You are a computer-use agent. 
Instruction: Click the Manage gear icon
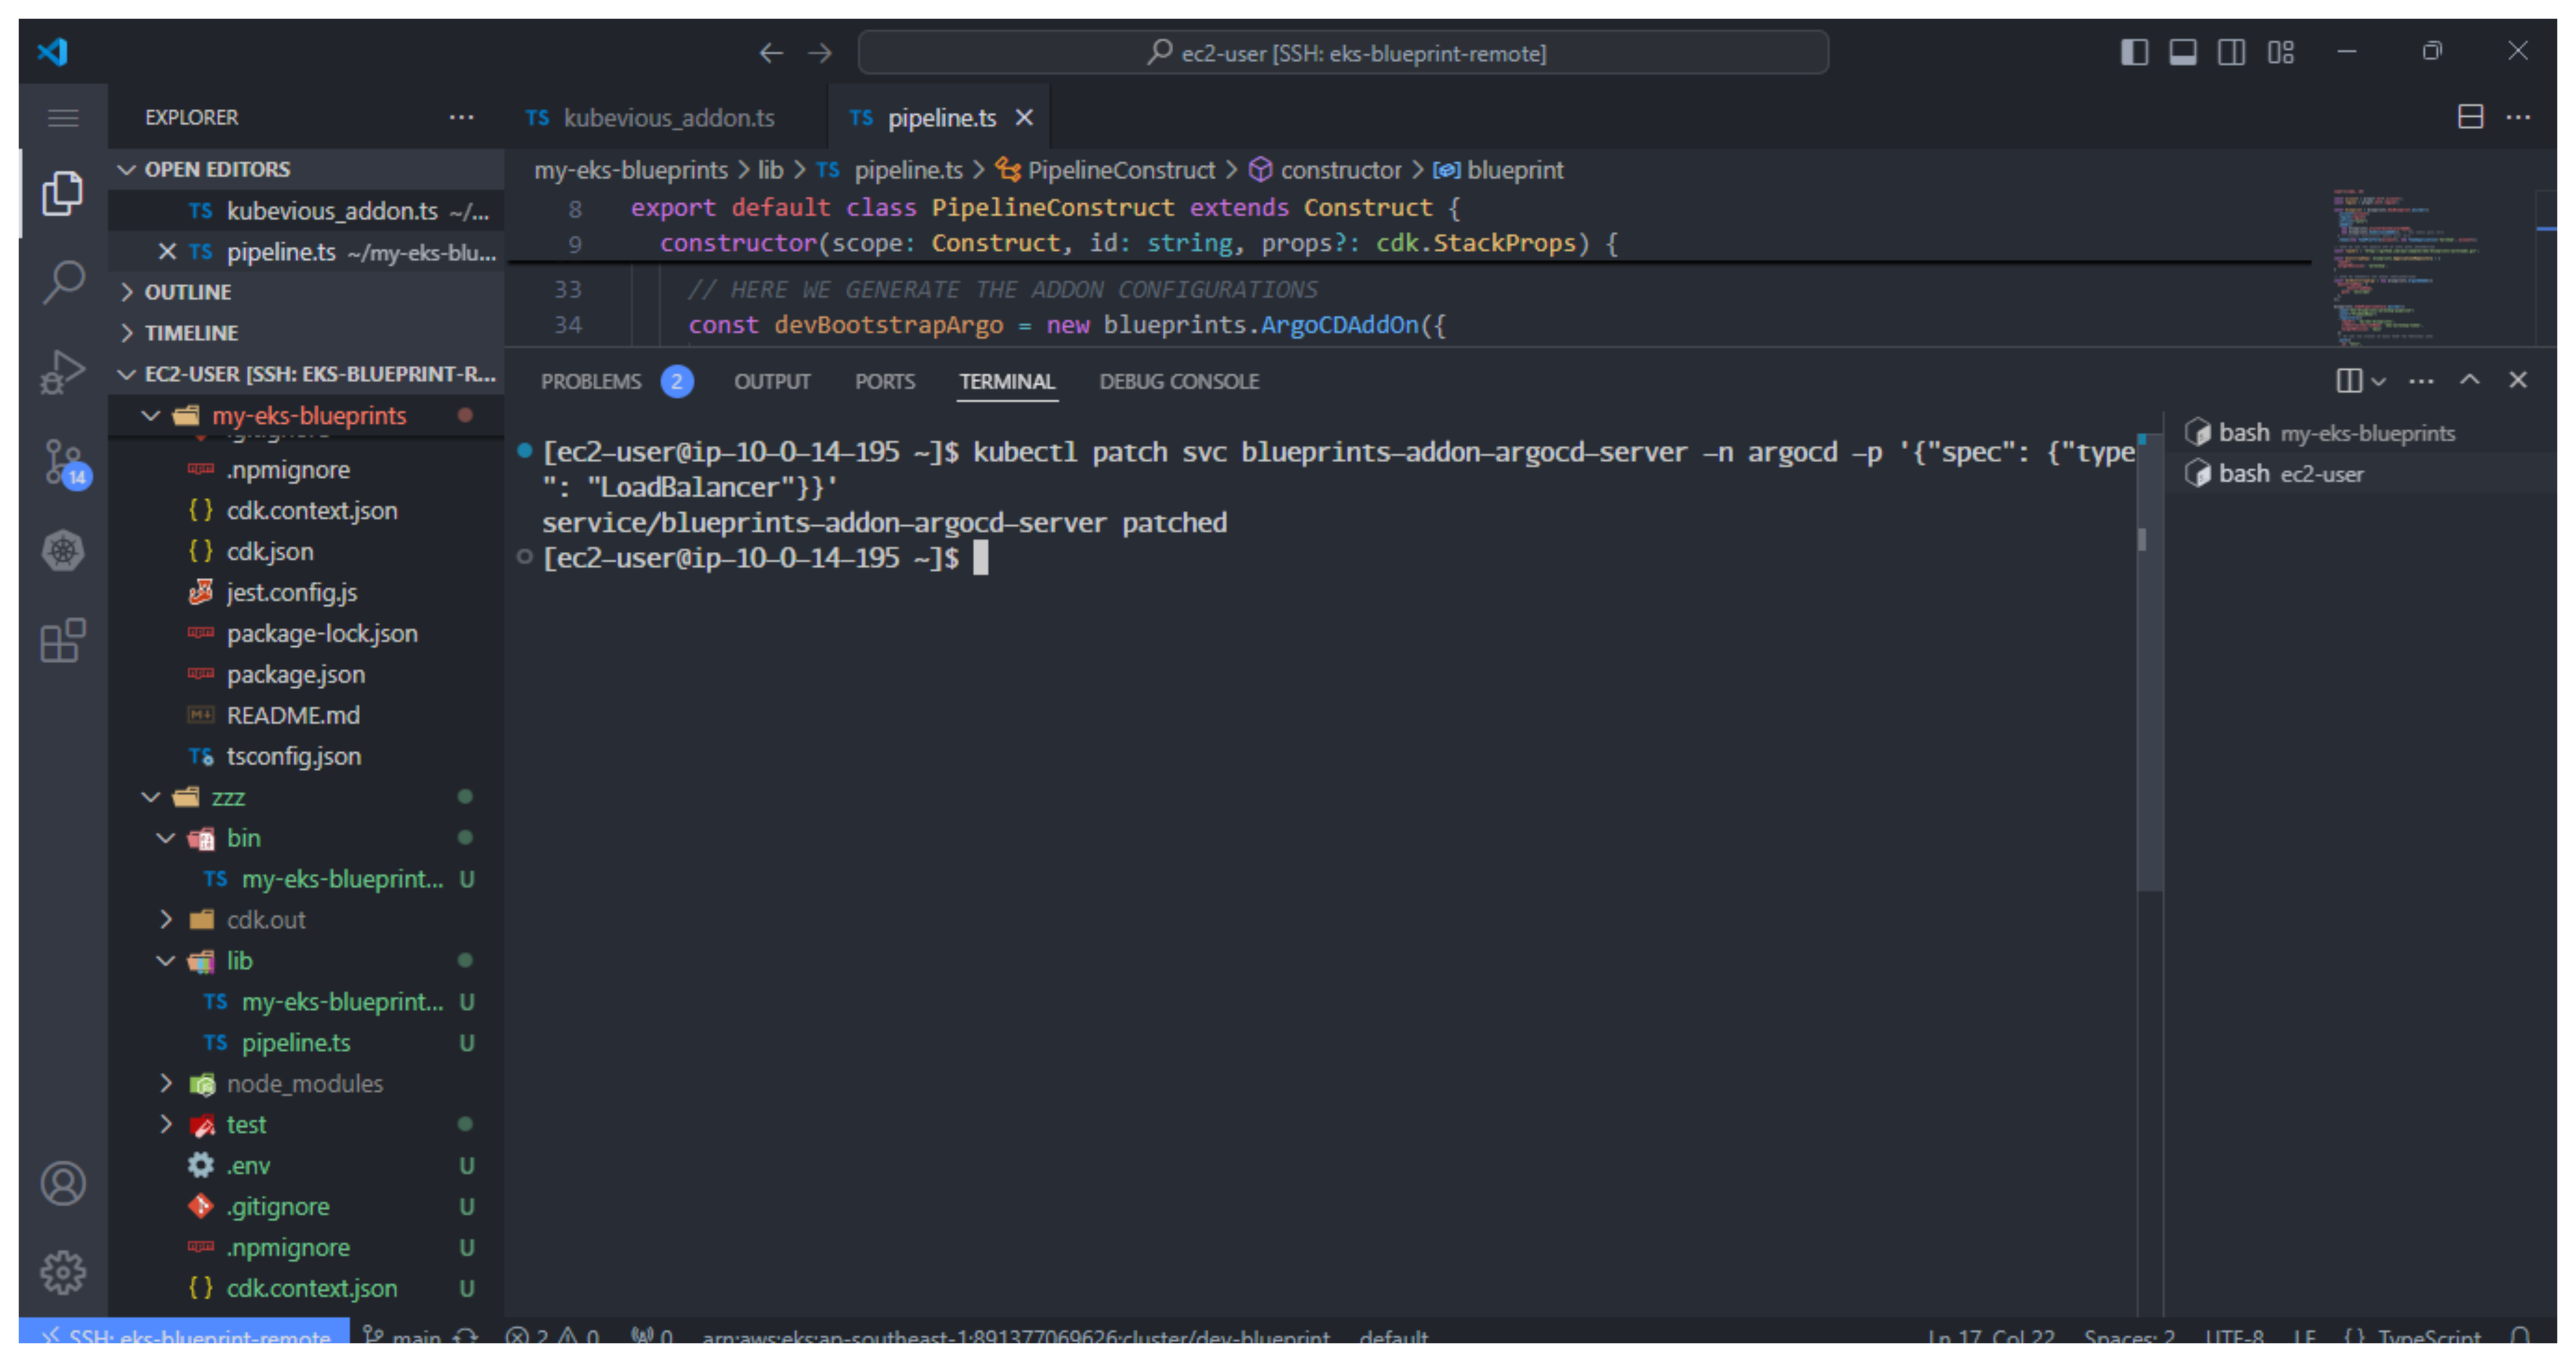point(63,1272)
